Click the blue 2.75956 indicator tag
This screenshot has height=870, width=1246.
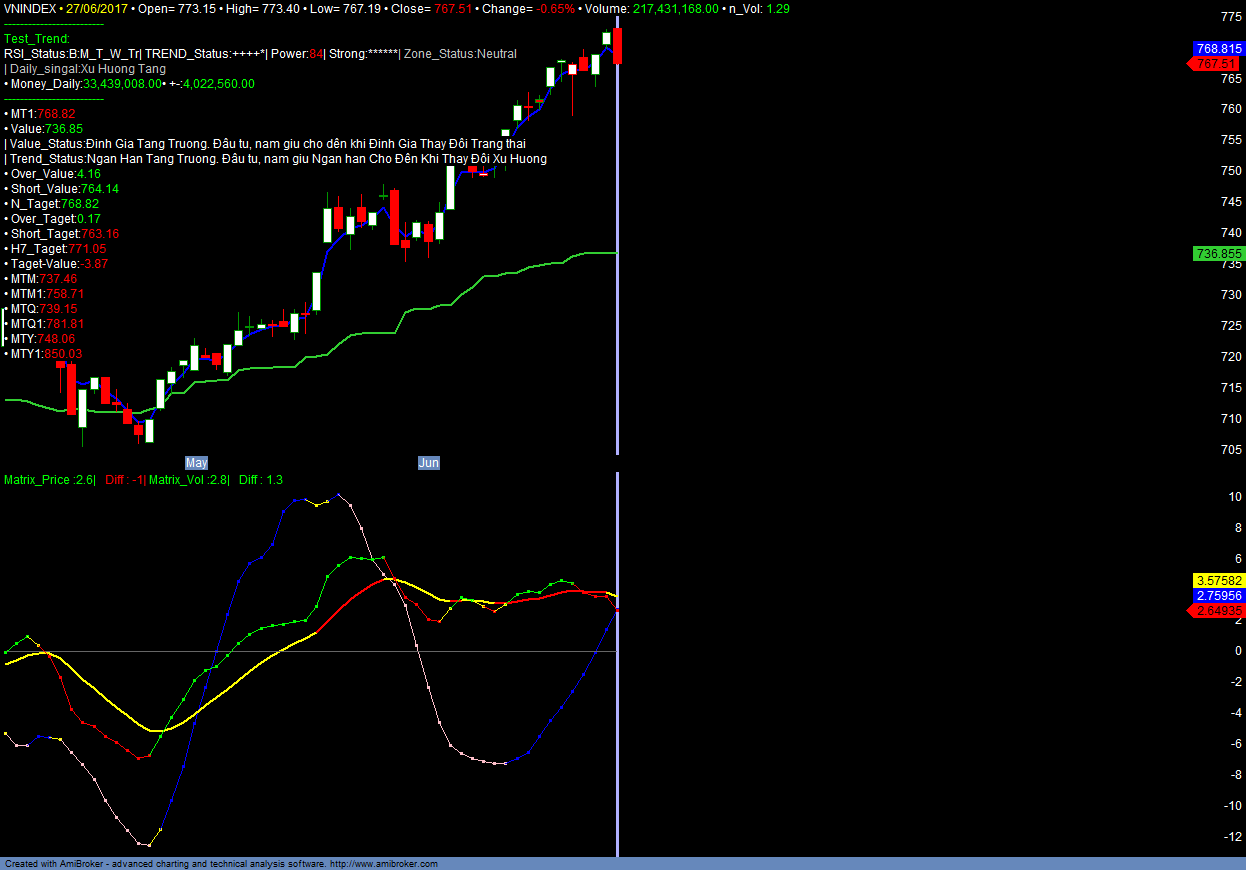click(1218, 595)
